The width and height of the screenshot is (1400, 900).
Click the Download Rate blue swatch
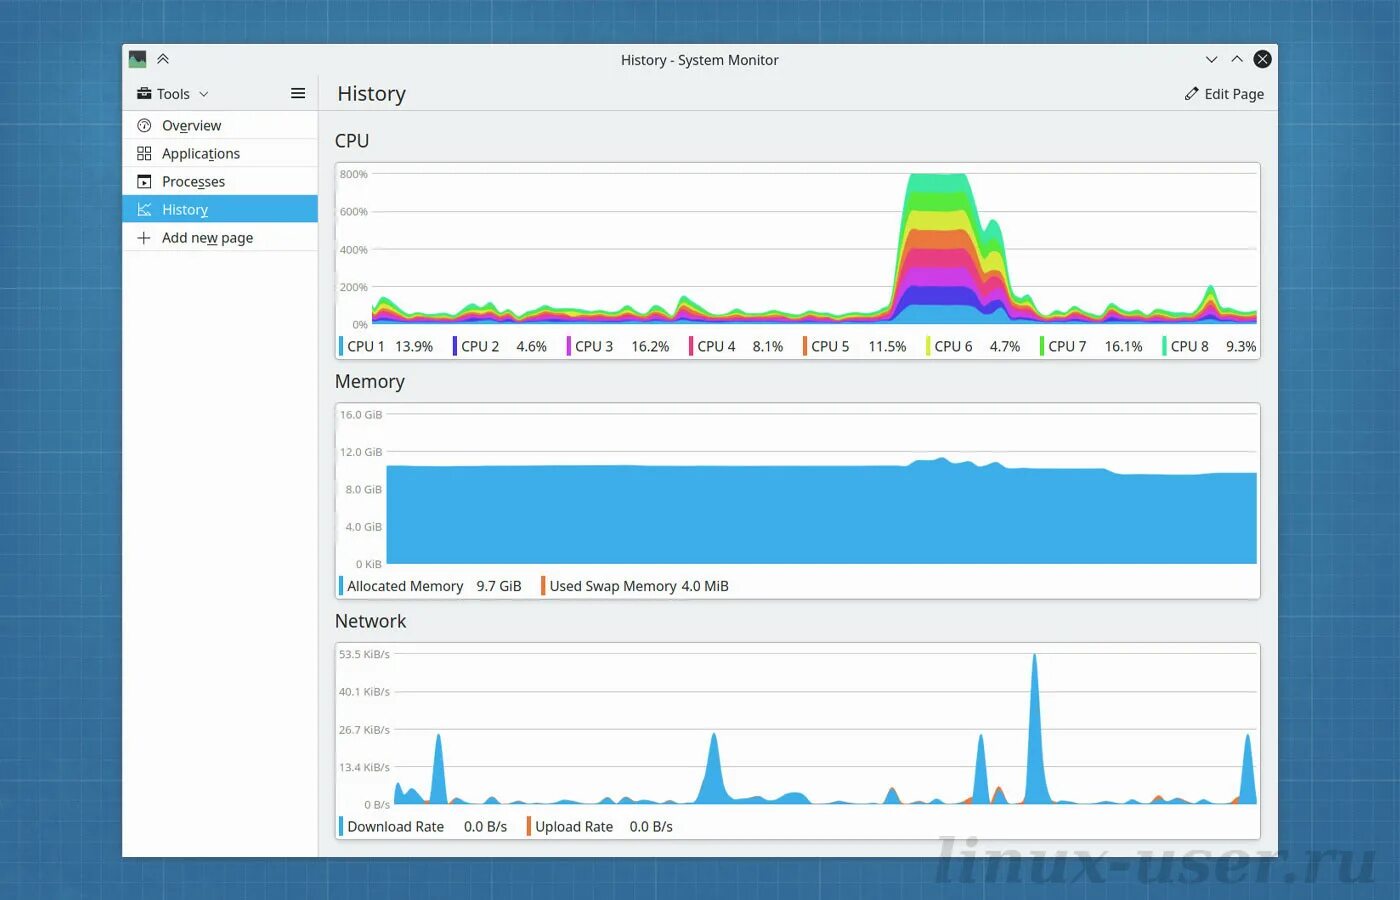click(x=341, y=826)
